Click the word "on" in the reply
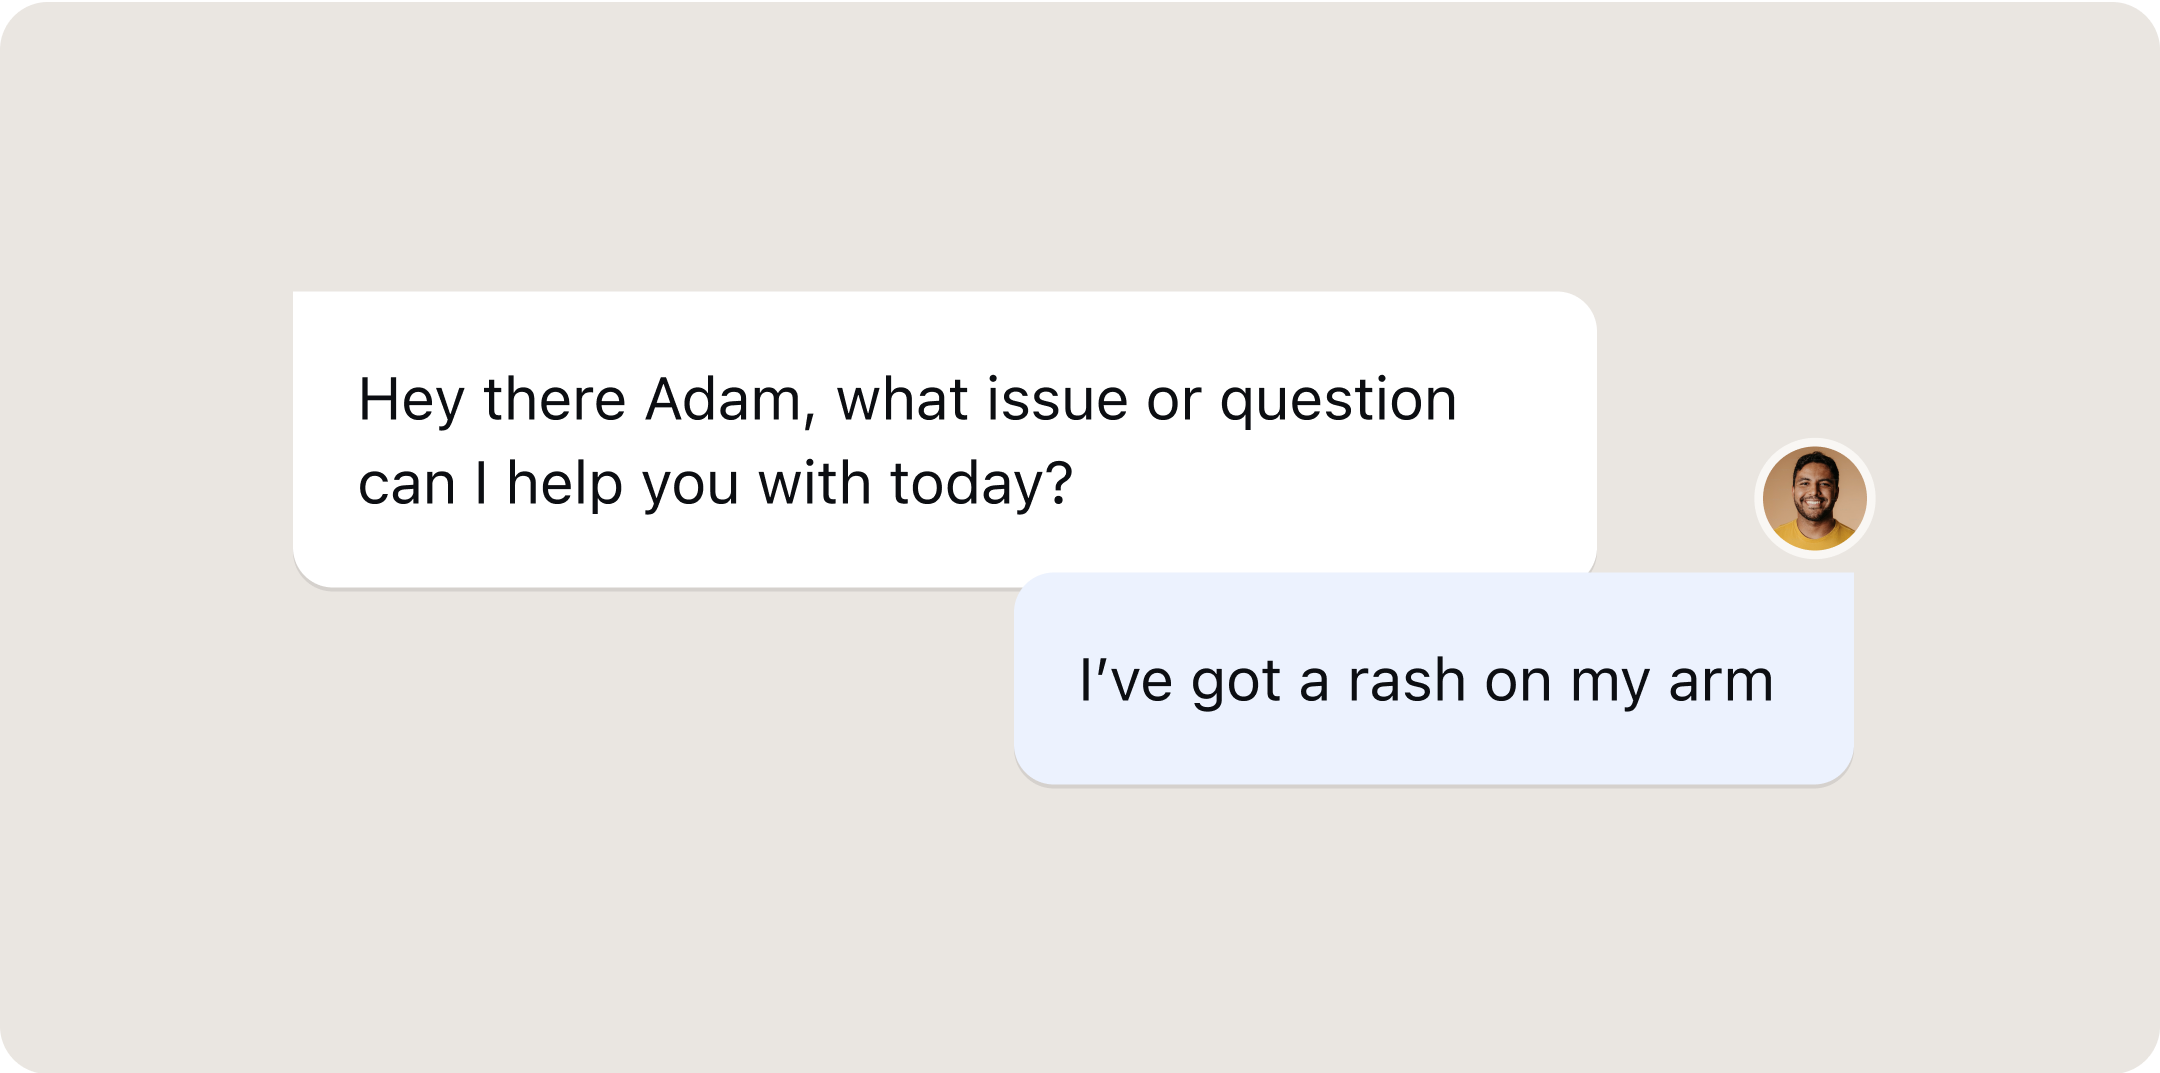The height and width of the screenshot is (1073, 2160). click(1518, 682)
